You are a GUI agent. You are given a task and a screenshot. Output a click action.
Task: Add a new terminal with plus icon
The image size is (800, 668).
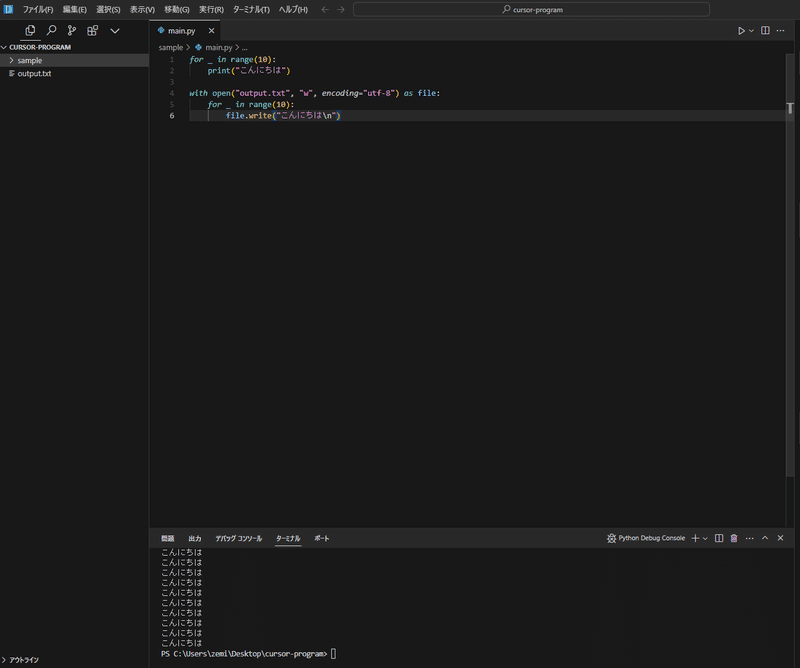coord(696,538)
